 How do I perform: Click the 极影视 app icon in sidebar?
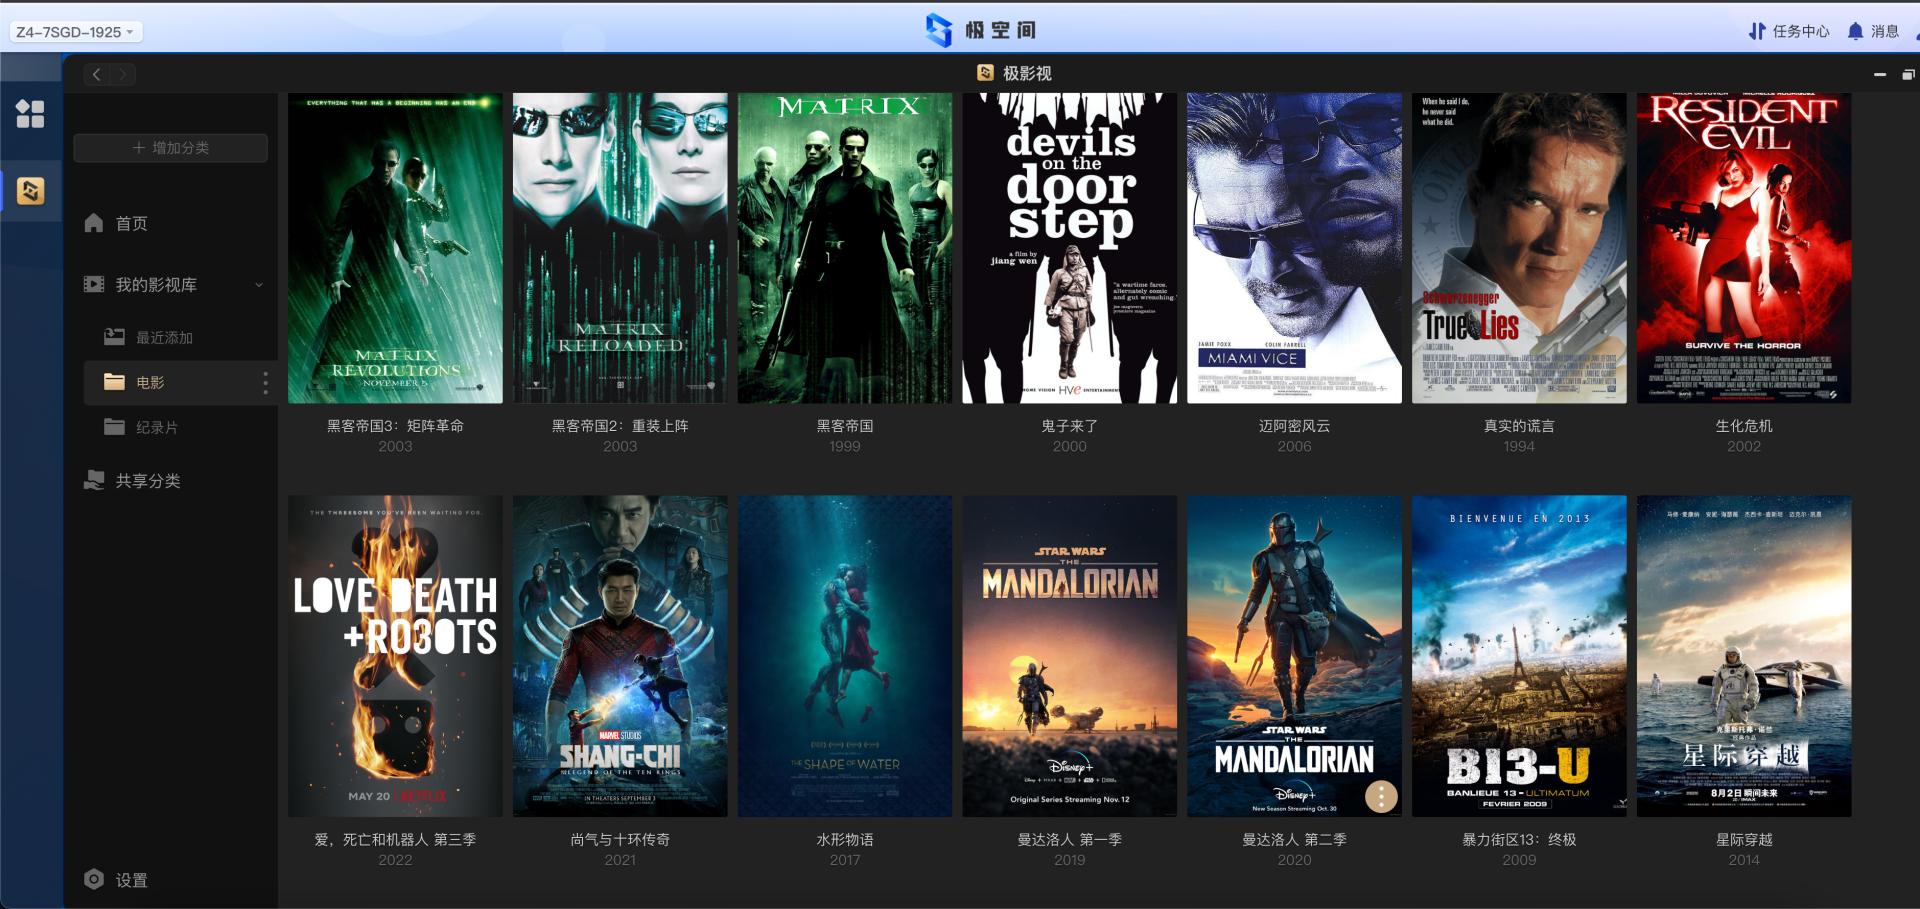tap(30, 190)
